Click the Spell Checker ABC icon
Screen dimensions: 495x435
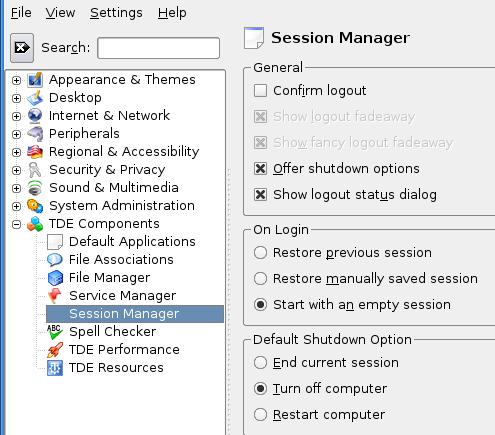[x=55, y=332]
